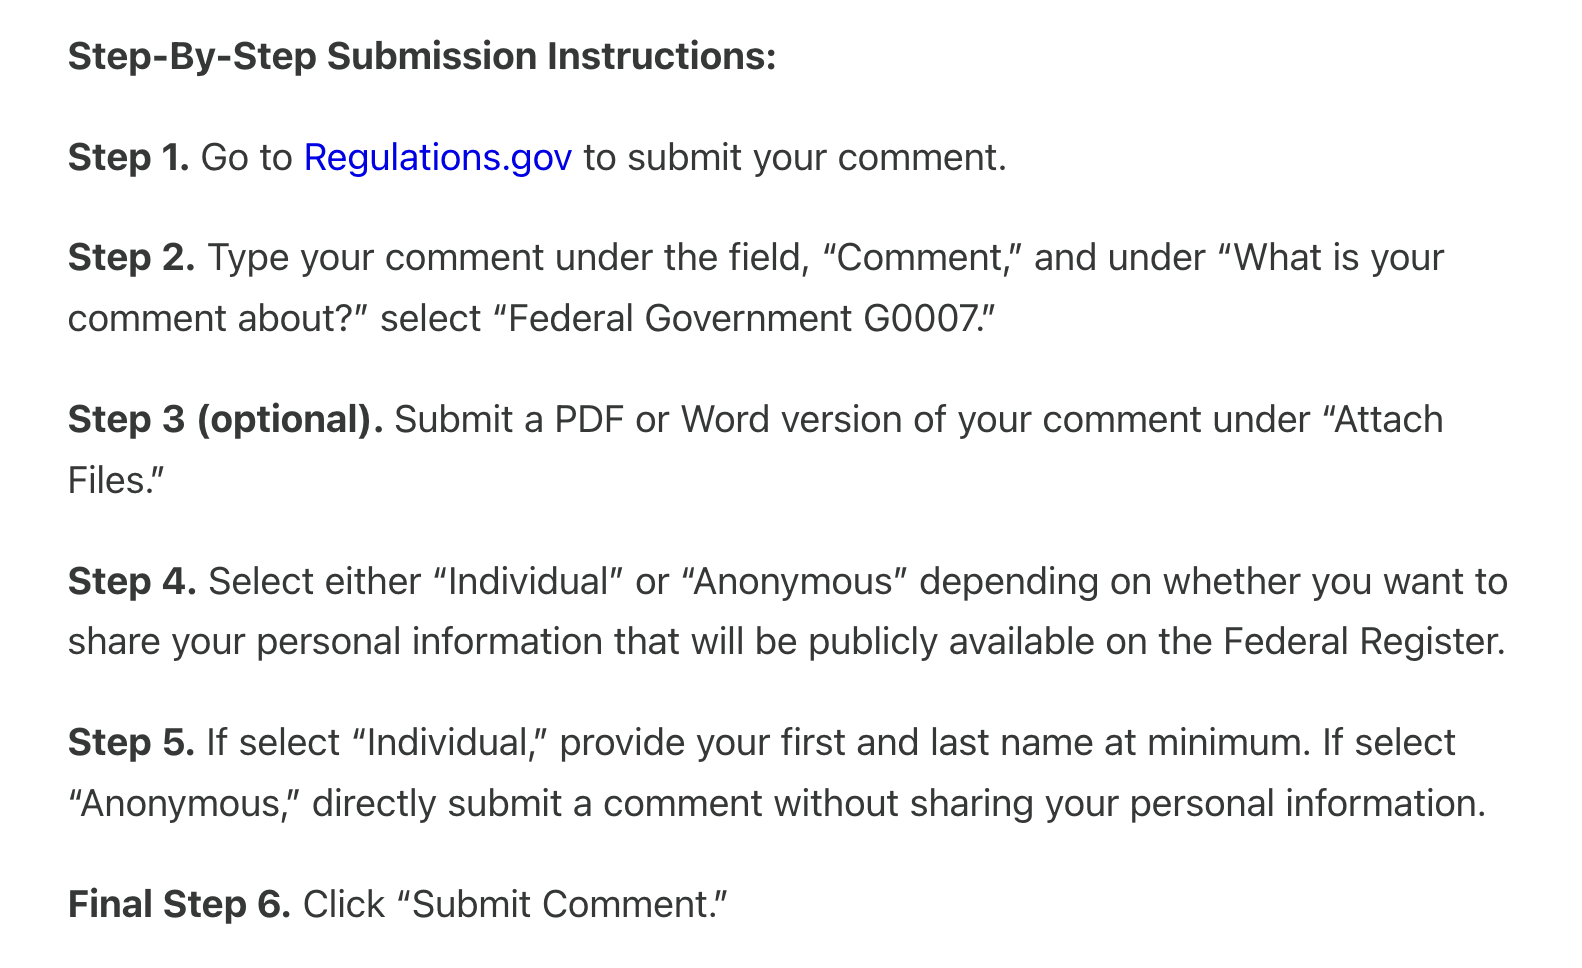Click the Step-By-Step Submission Instructions heading
This screenshot has height=968, width=1582.
(422, 57)
